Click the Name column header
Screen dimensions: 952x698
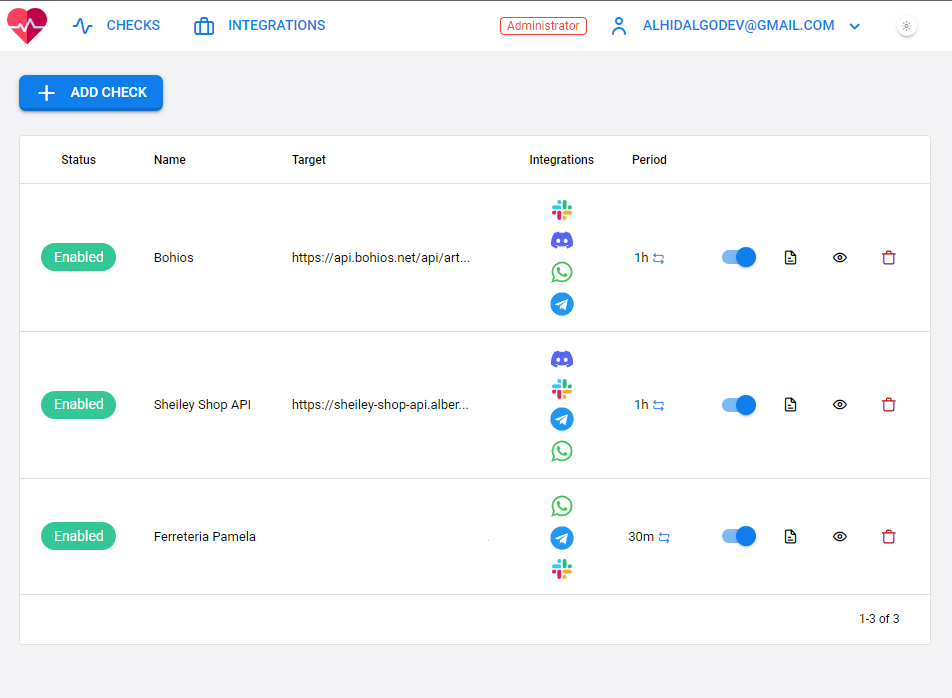(169, 160)
